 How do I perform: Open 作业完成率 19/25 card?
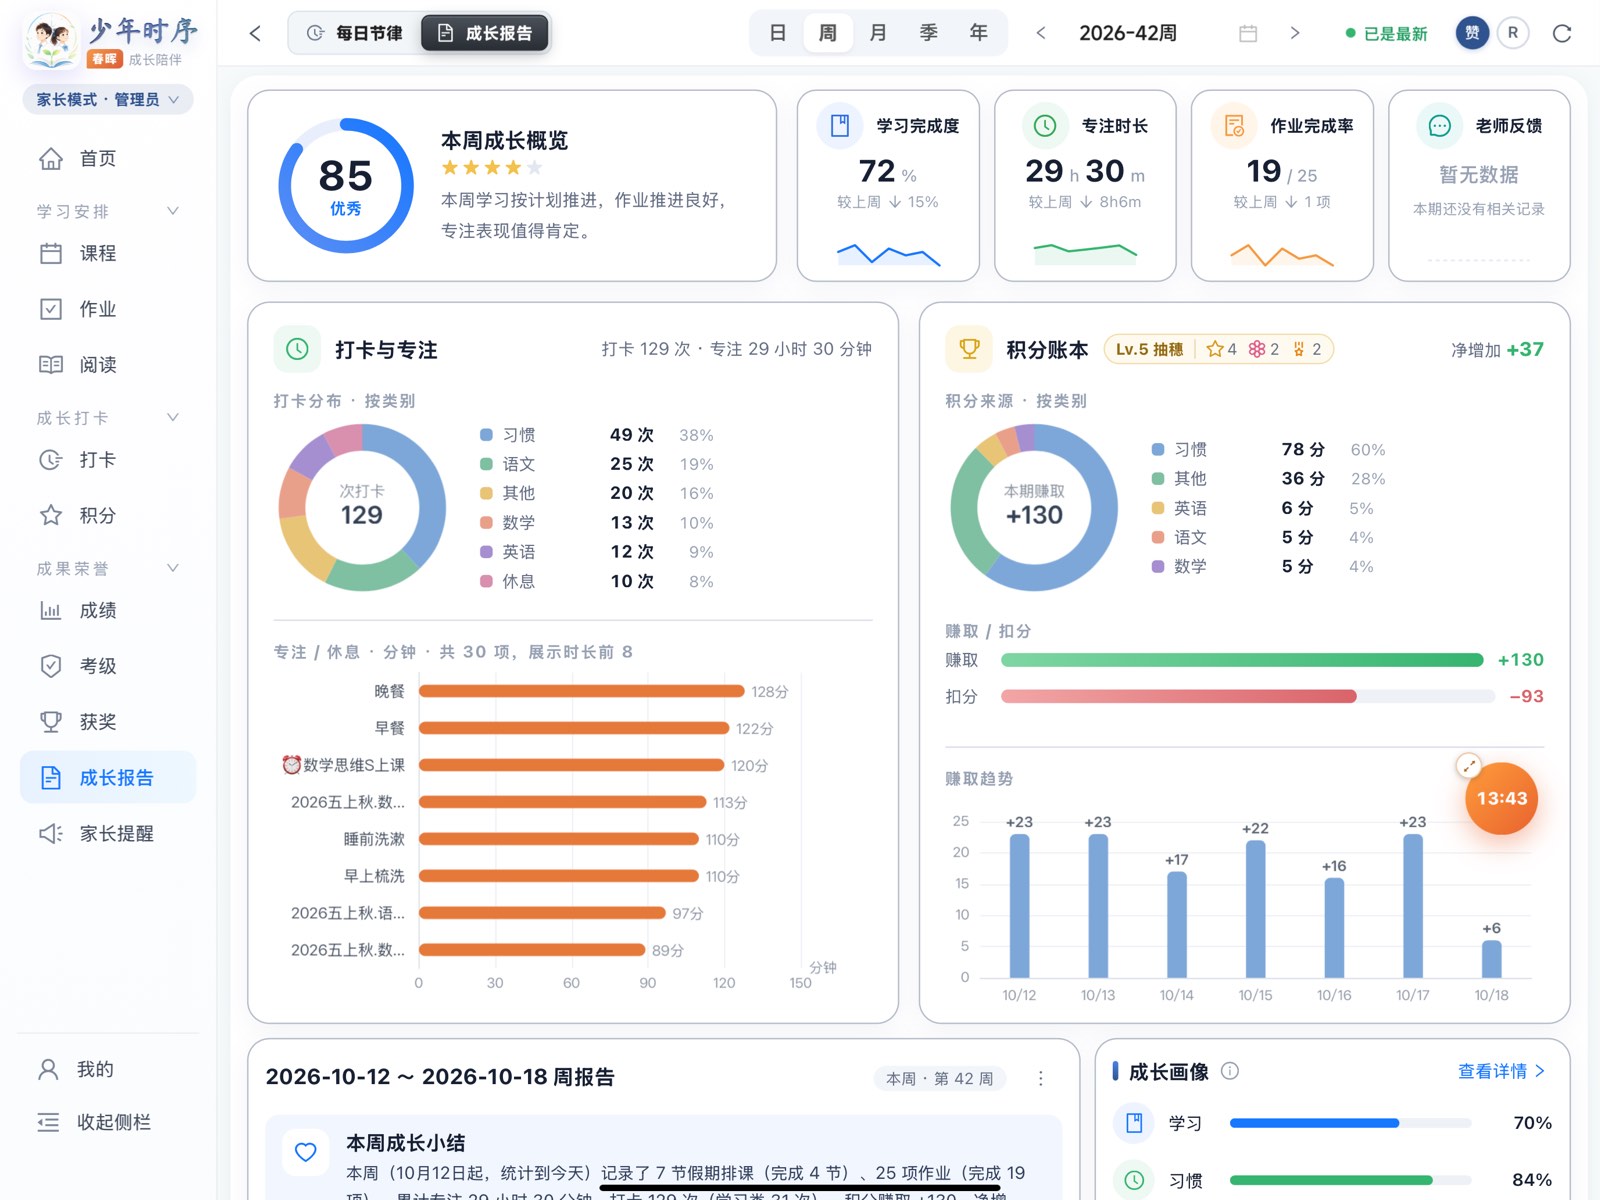pos(1282,186)
